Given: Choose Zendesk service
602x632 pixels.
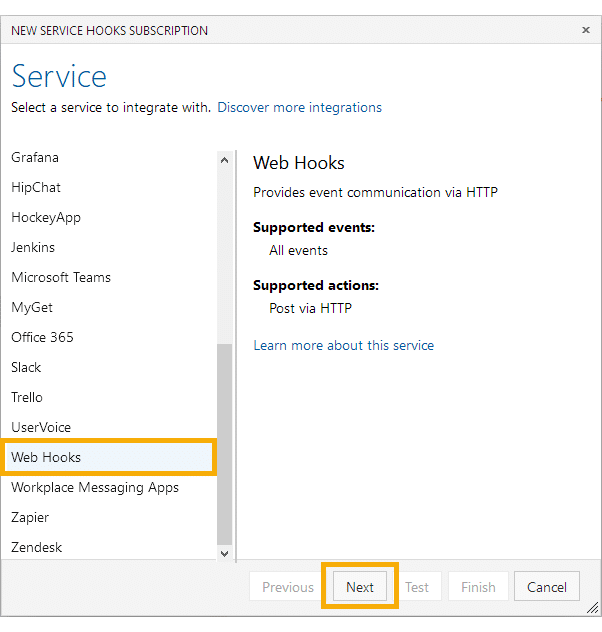Looking at the screenshot, I should coord(108,547).
